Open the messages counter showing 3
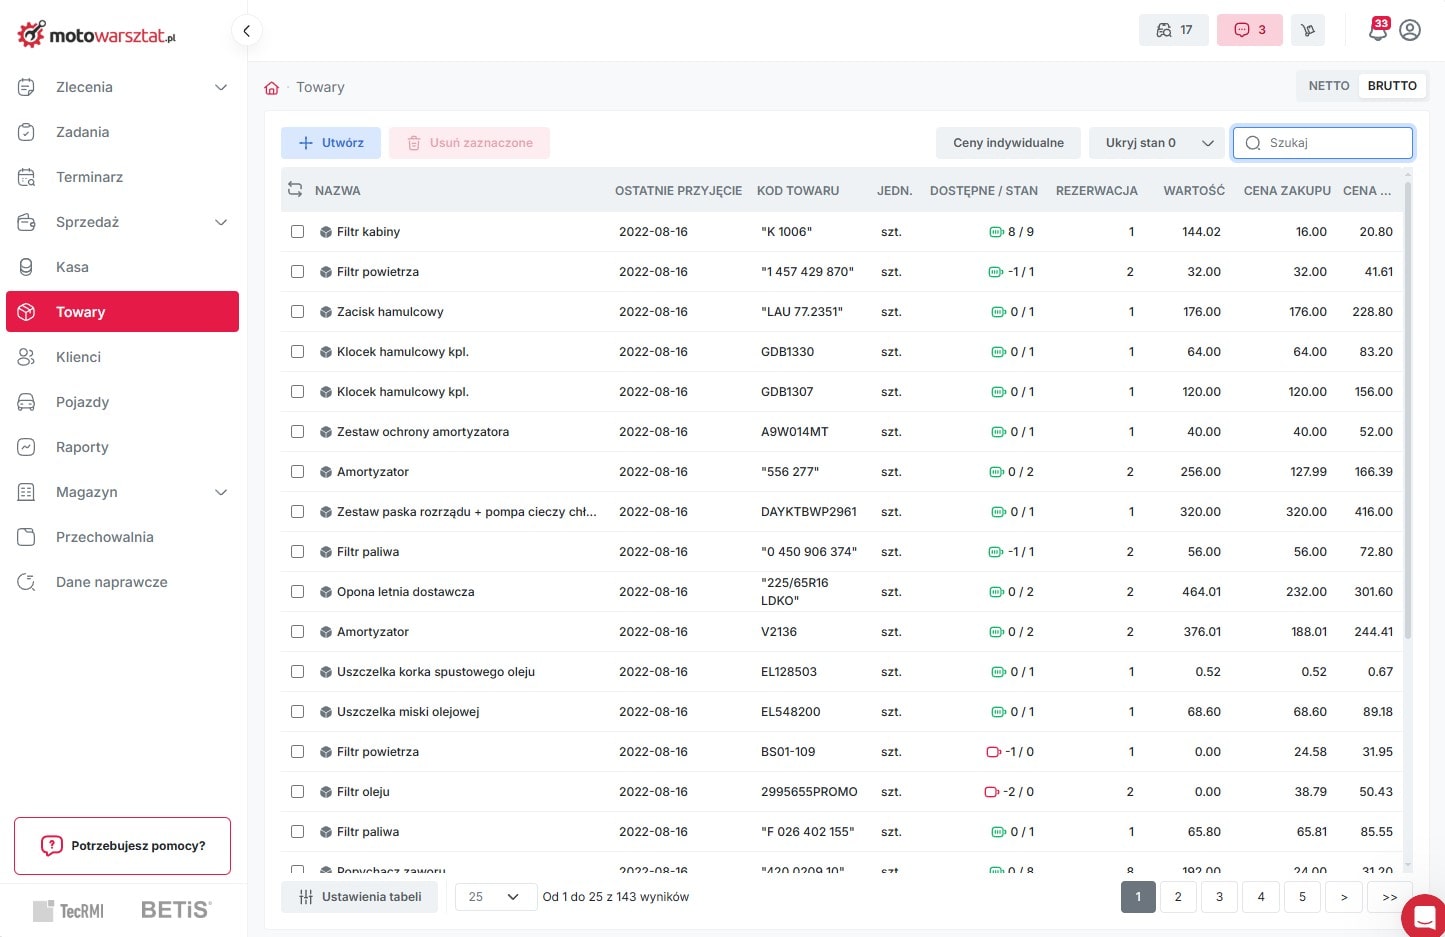The image size is (1445, 937). 1249,30
